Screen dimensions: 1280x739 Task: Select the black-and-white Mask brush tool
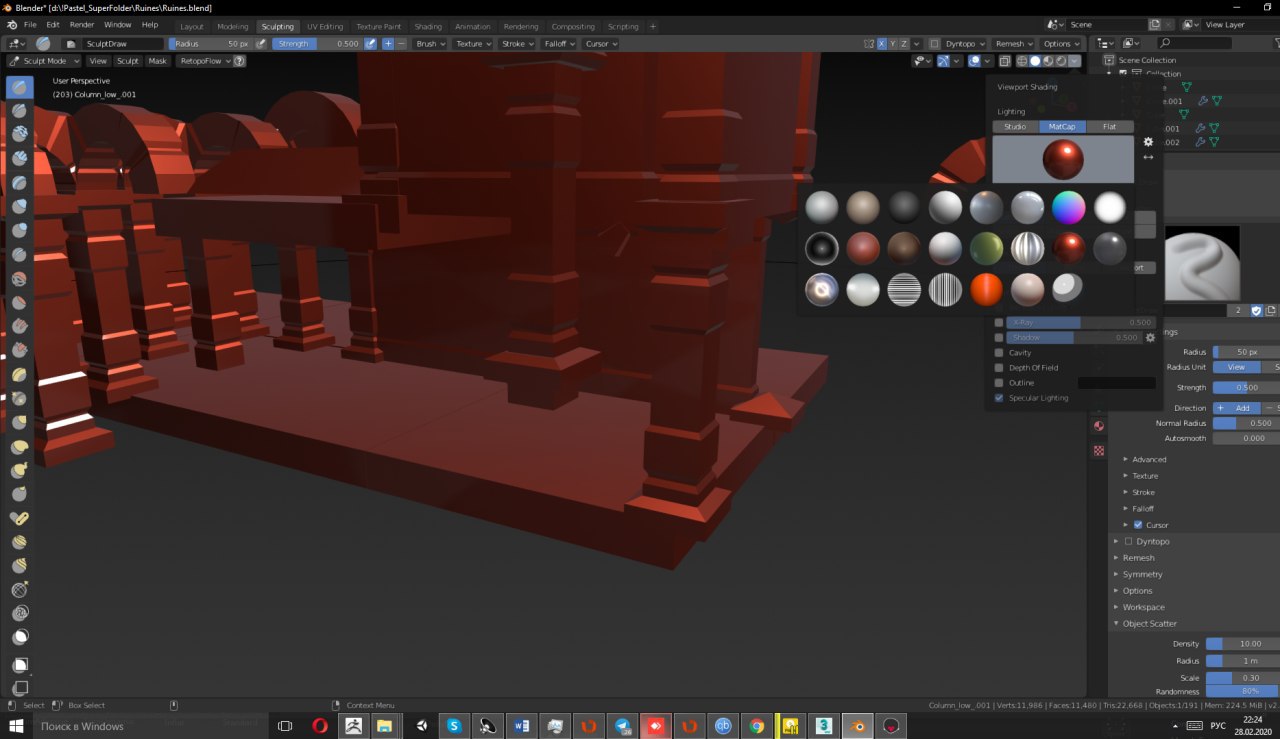tap(19, 636)
